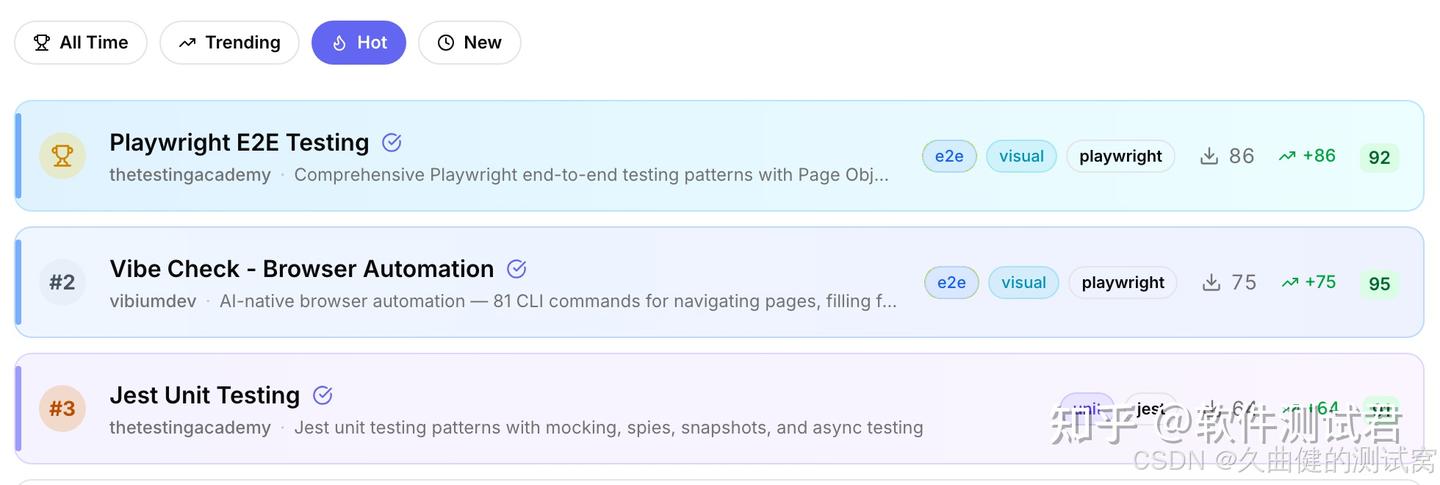The height and width of the screenshot is (485, 1440).
Task: Open the Playwright E2E Testing title
Action: pos(239,143)
